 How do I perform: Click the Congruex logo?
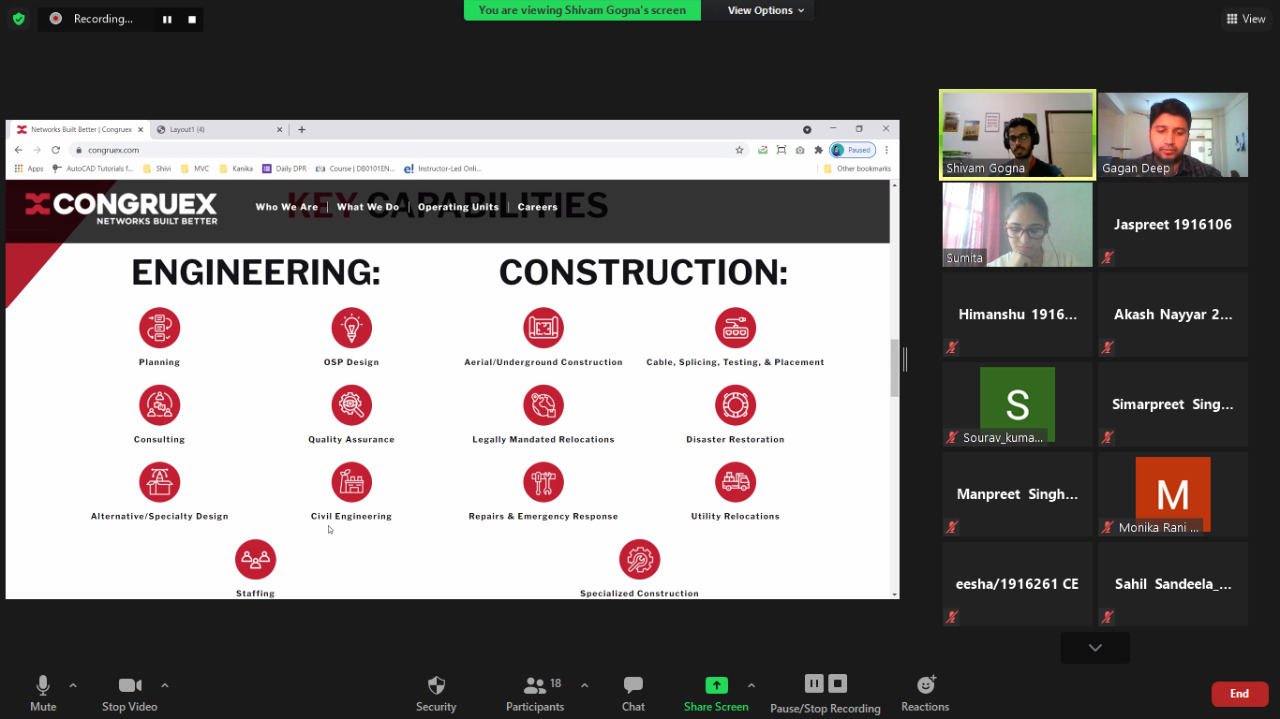(121, 207)
